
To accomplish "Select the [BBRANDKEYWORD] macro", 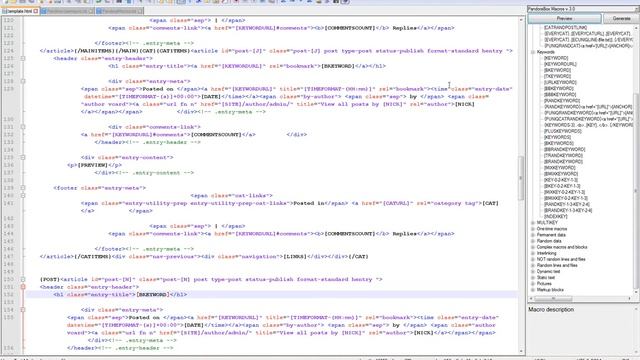I will [x=564, y=149].
